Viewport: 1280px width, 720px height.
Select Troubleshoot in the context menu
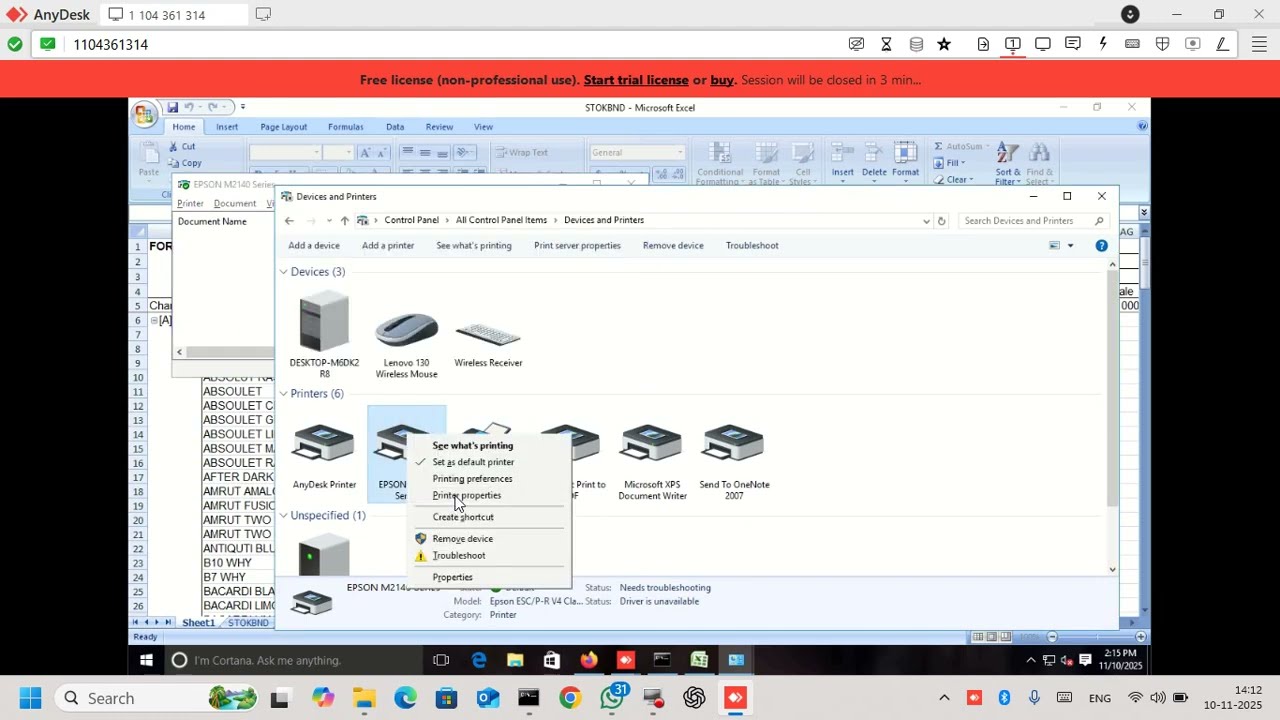pyautogui.click(x=458, y=555)
